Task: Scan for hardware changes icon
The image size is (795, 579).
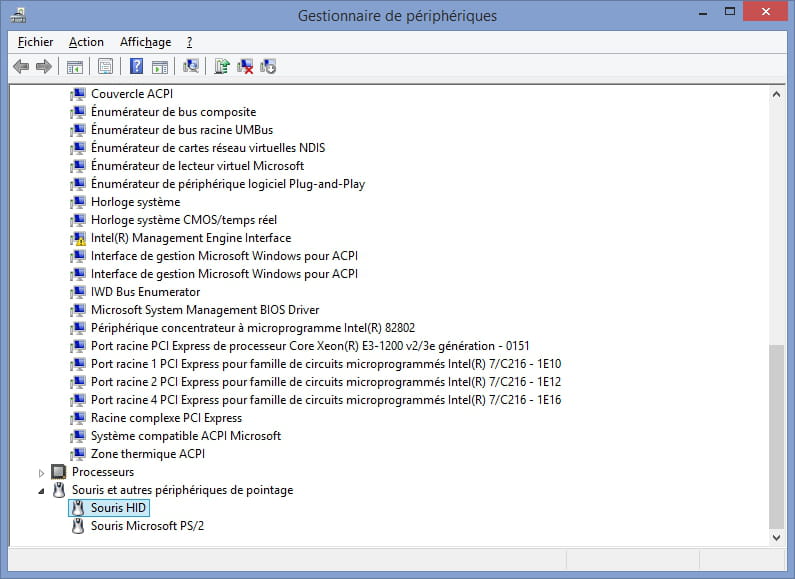Action: [x=191, y=66]
